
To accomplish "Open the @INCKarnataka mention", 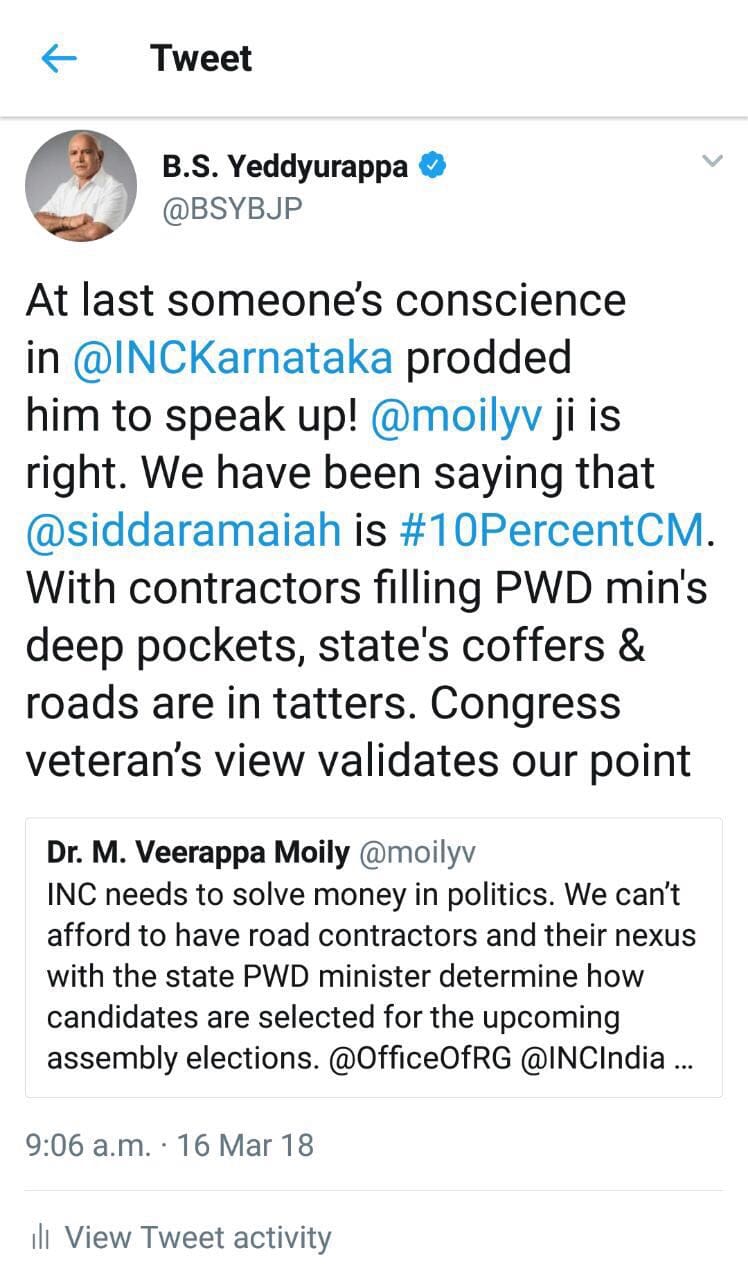I will pyautogui.click(x=233, y=357).
